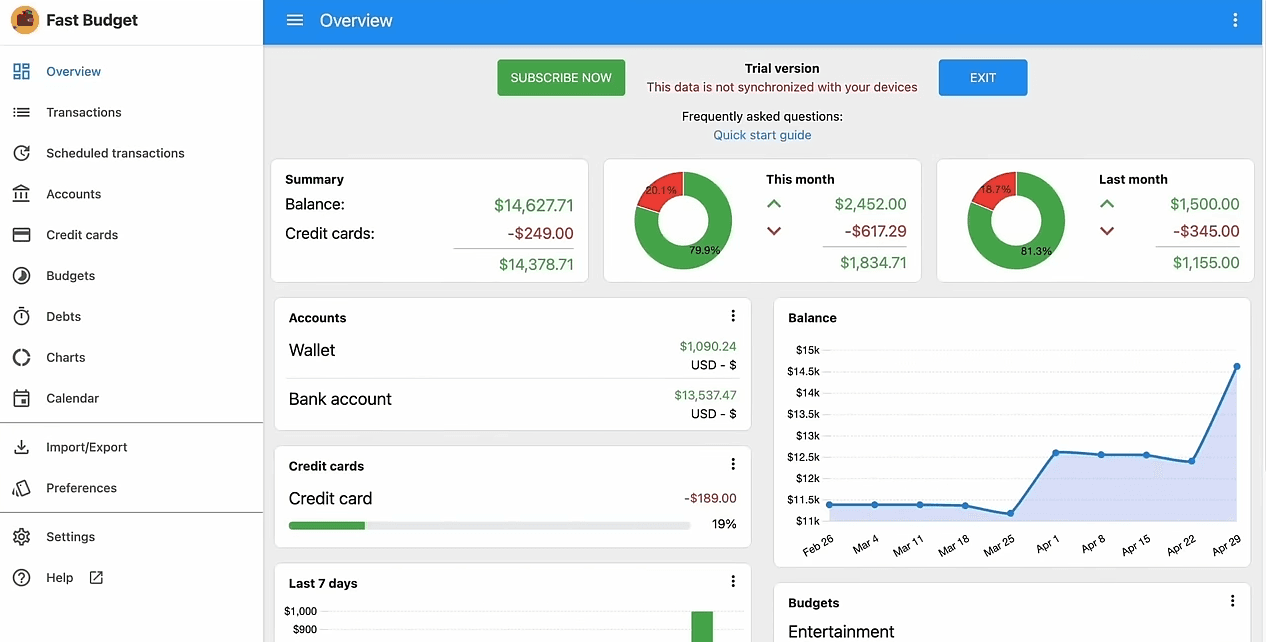
Task: Click the Transactions list icon
Action: [21, 112]
